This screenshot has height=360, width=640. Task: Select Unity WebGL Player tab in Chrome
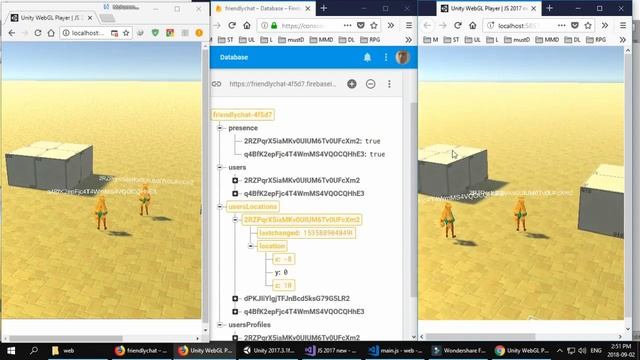click(52, 18)
